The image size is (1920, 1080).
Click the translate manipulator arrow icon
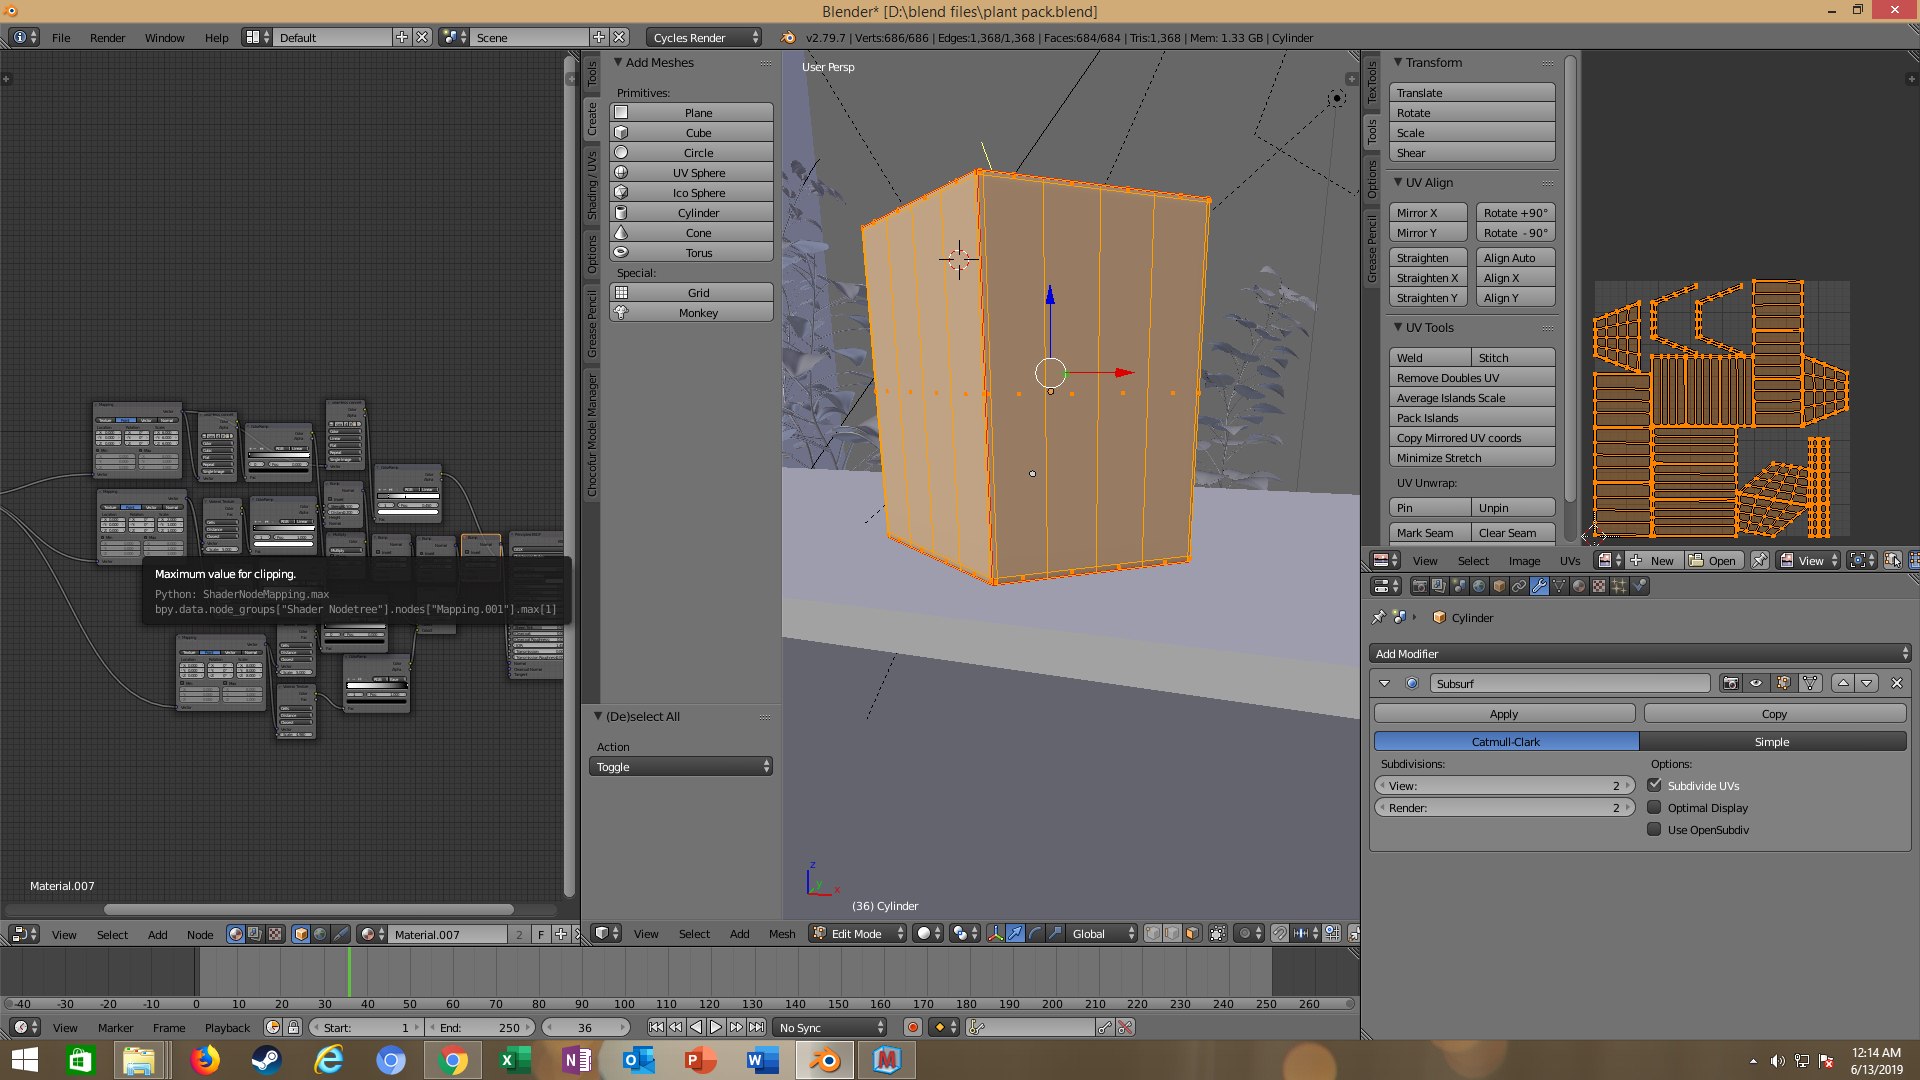click(x=1015, y=933)
